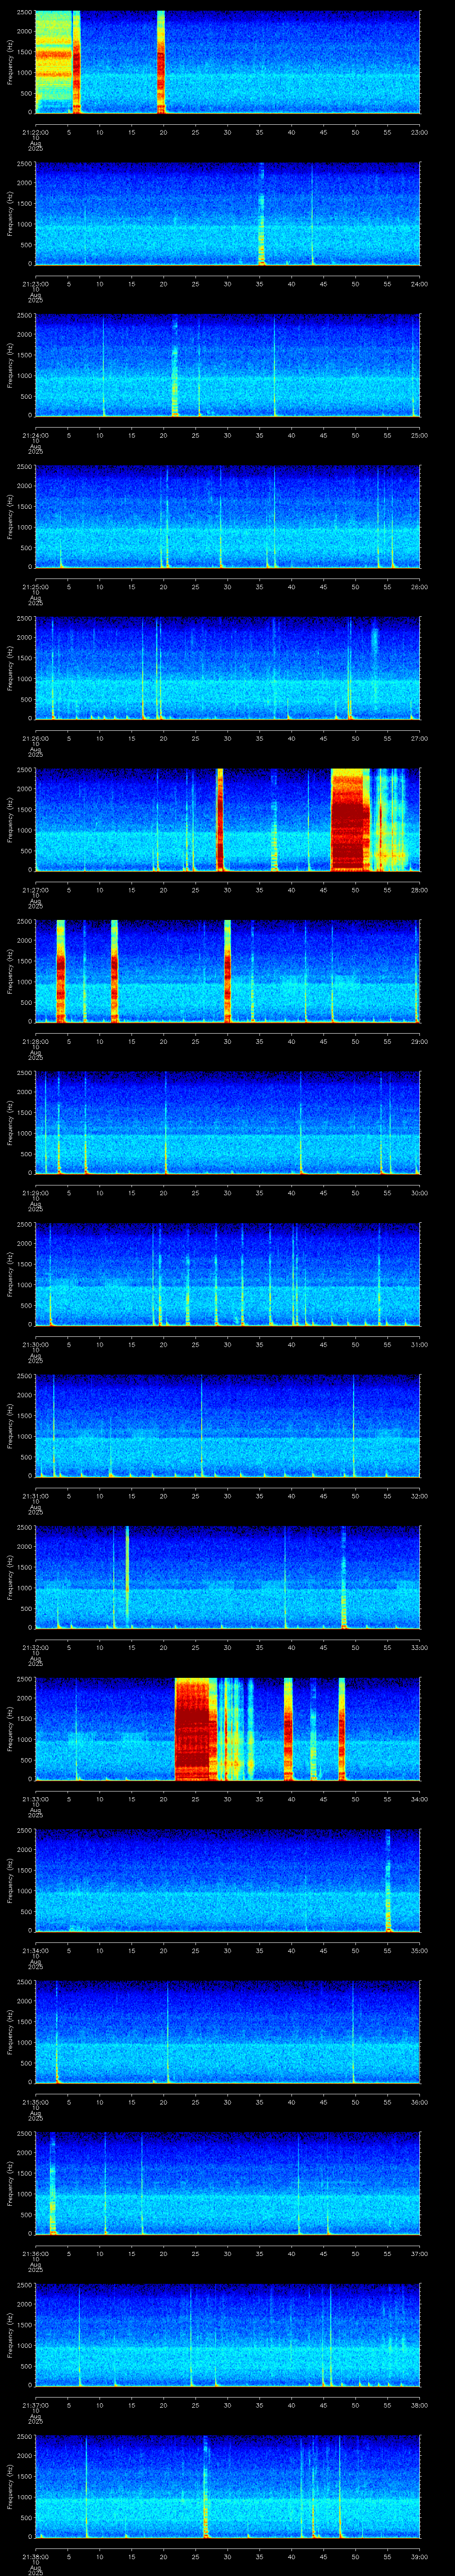Click the 26:00 end time label
Image resolution: width=455 pixels, height=2576 pixels.
(x=419, y=586)
